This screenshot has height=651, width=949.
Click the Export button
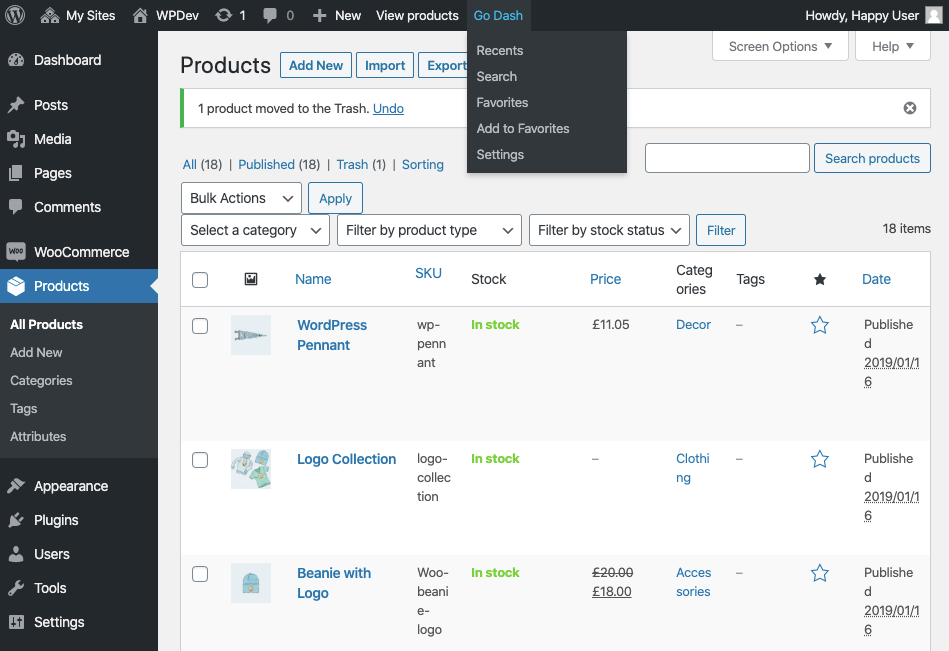point(443,65)
